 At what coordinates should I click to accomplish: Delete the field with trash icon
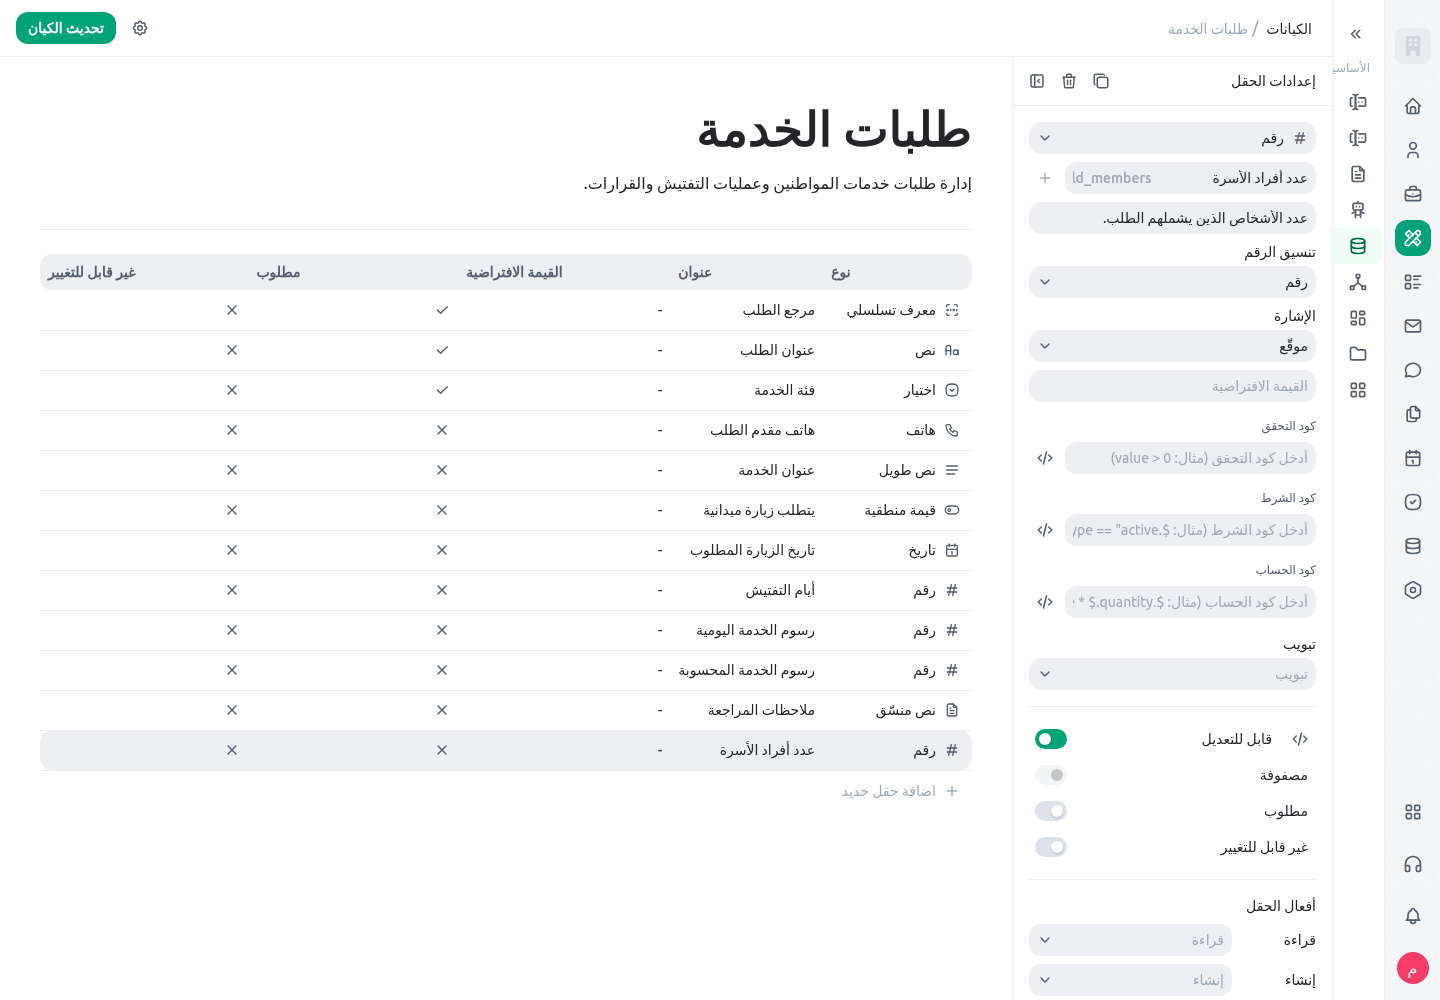pyautogui.click(x=1069, y=81)
